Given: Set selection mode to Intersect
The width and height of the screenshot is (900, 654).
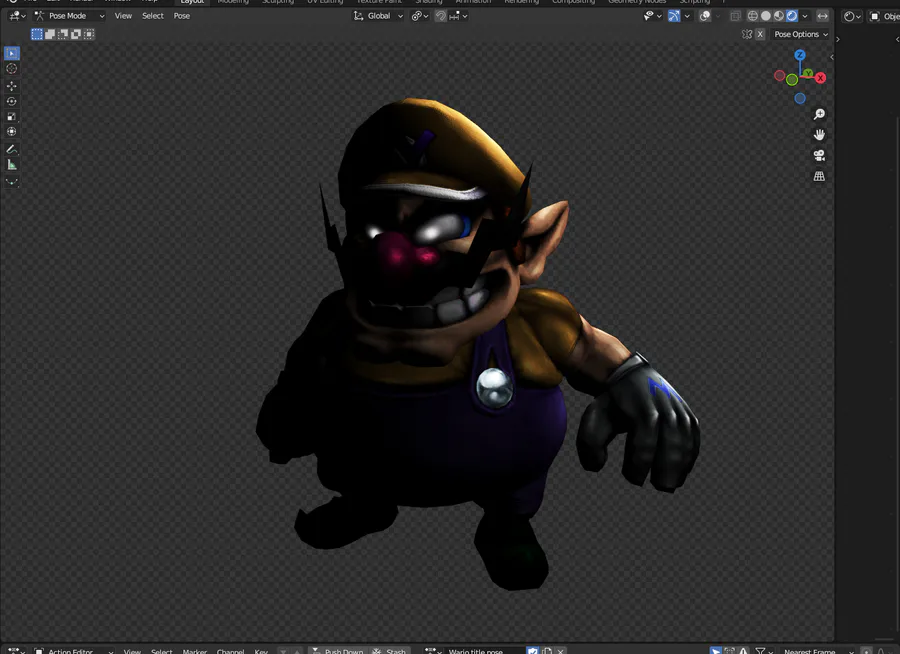Looking at the screenshot, I should pos(88,34).
